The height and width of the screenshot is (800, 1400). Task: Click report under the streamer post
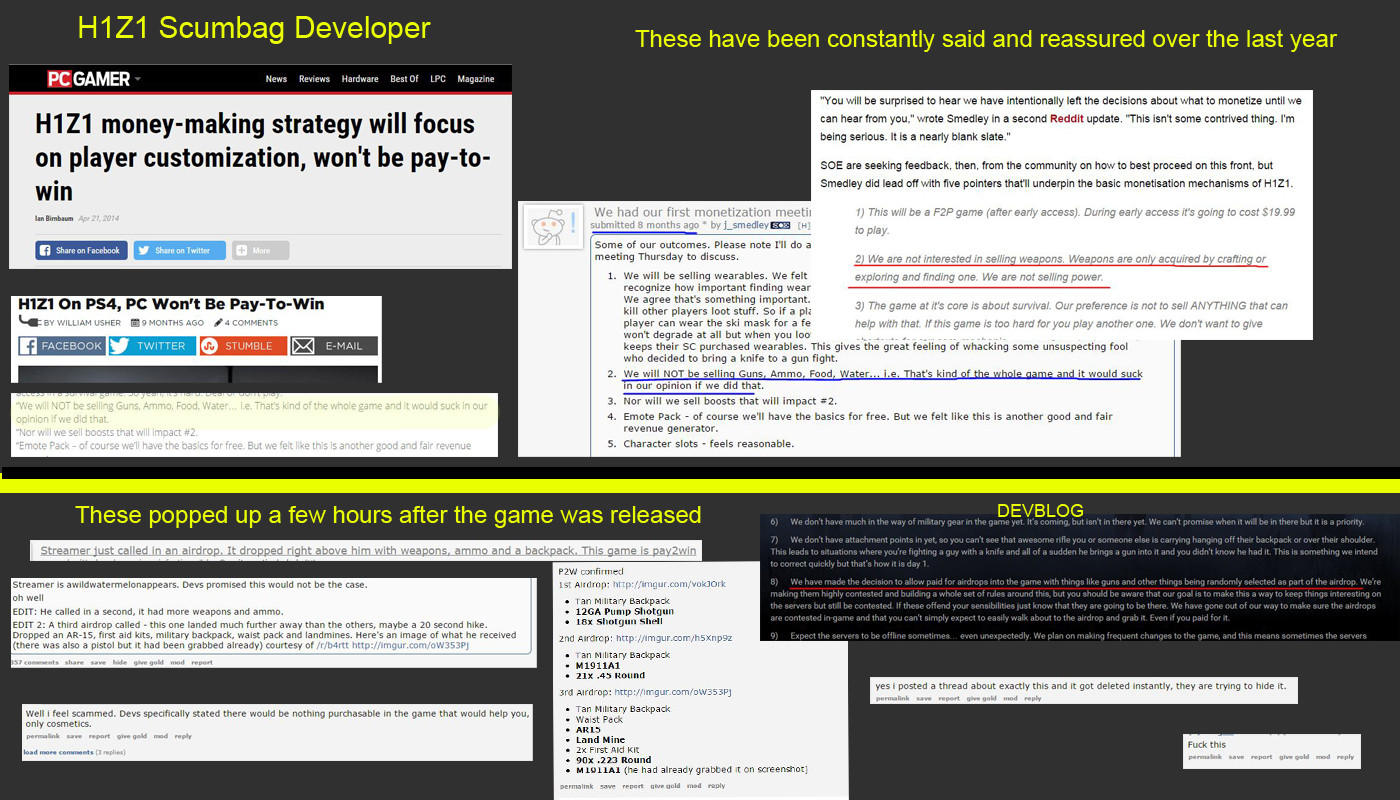click(202, 662)
